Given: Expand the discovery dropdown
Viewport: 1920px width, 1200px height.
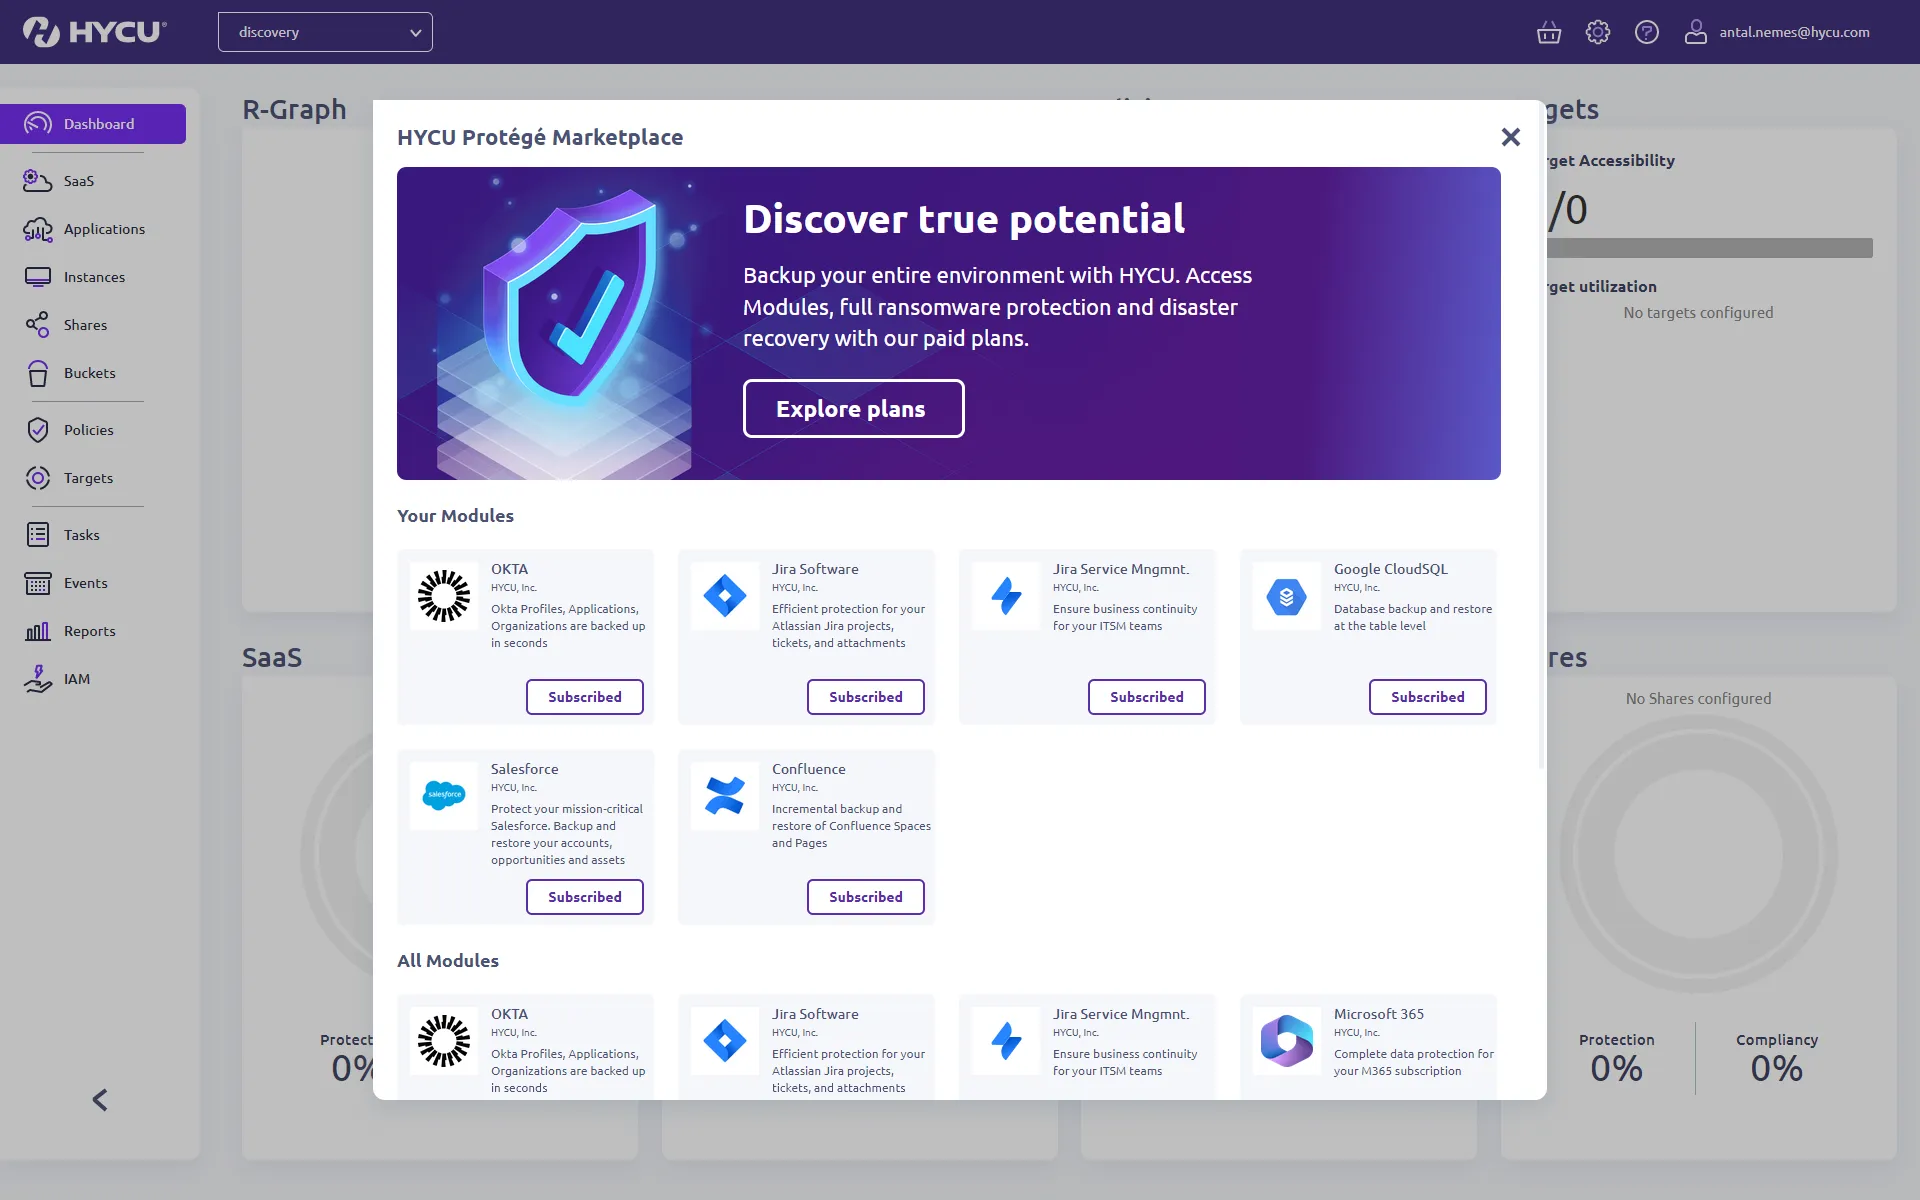Looking at the screenshot, I should (325, 32).
